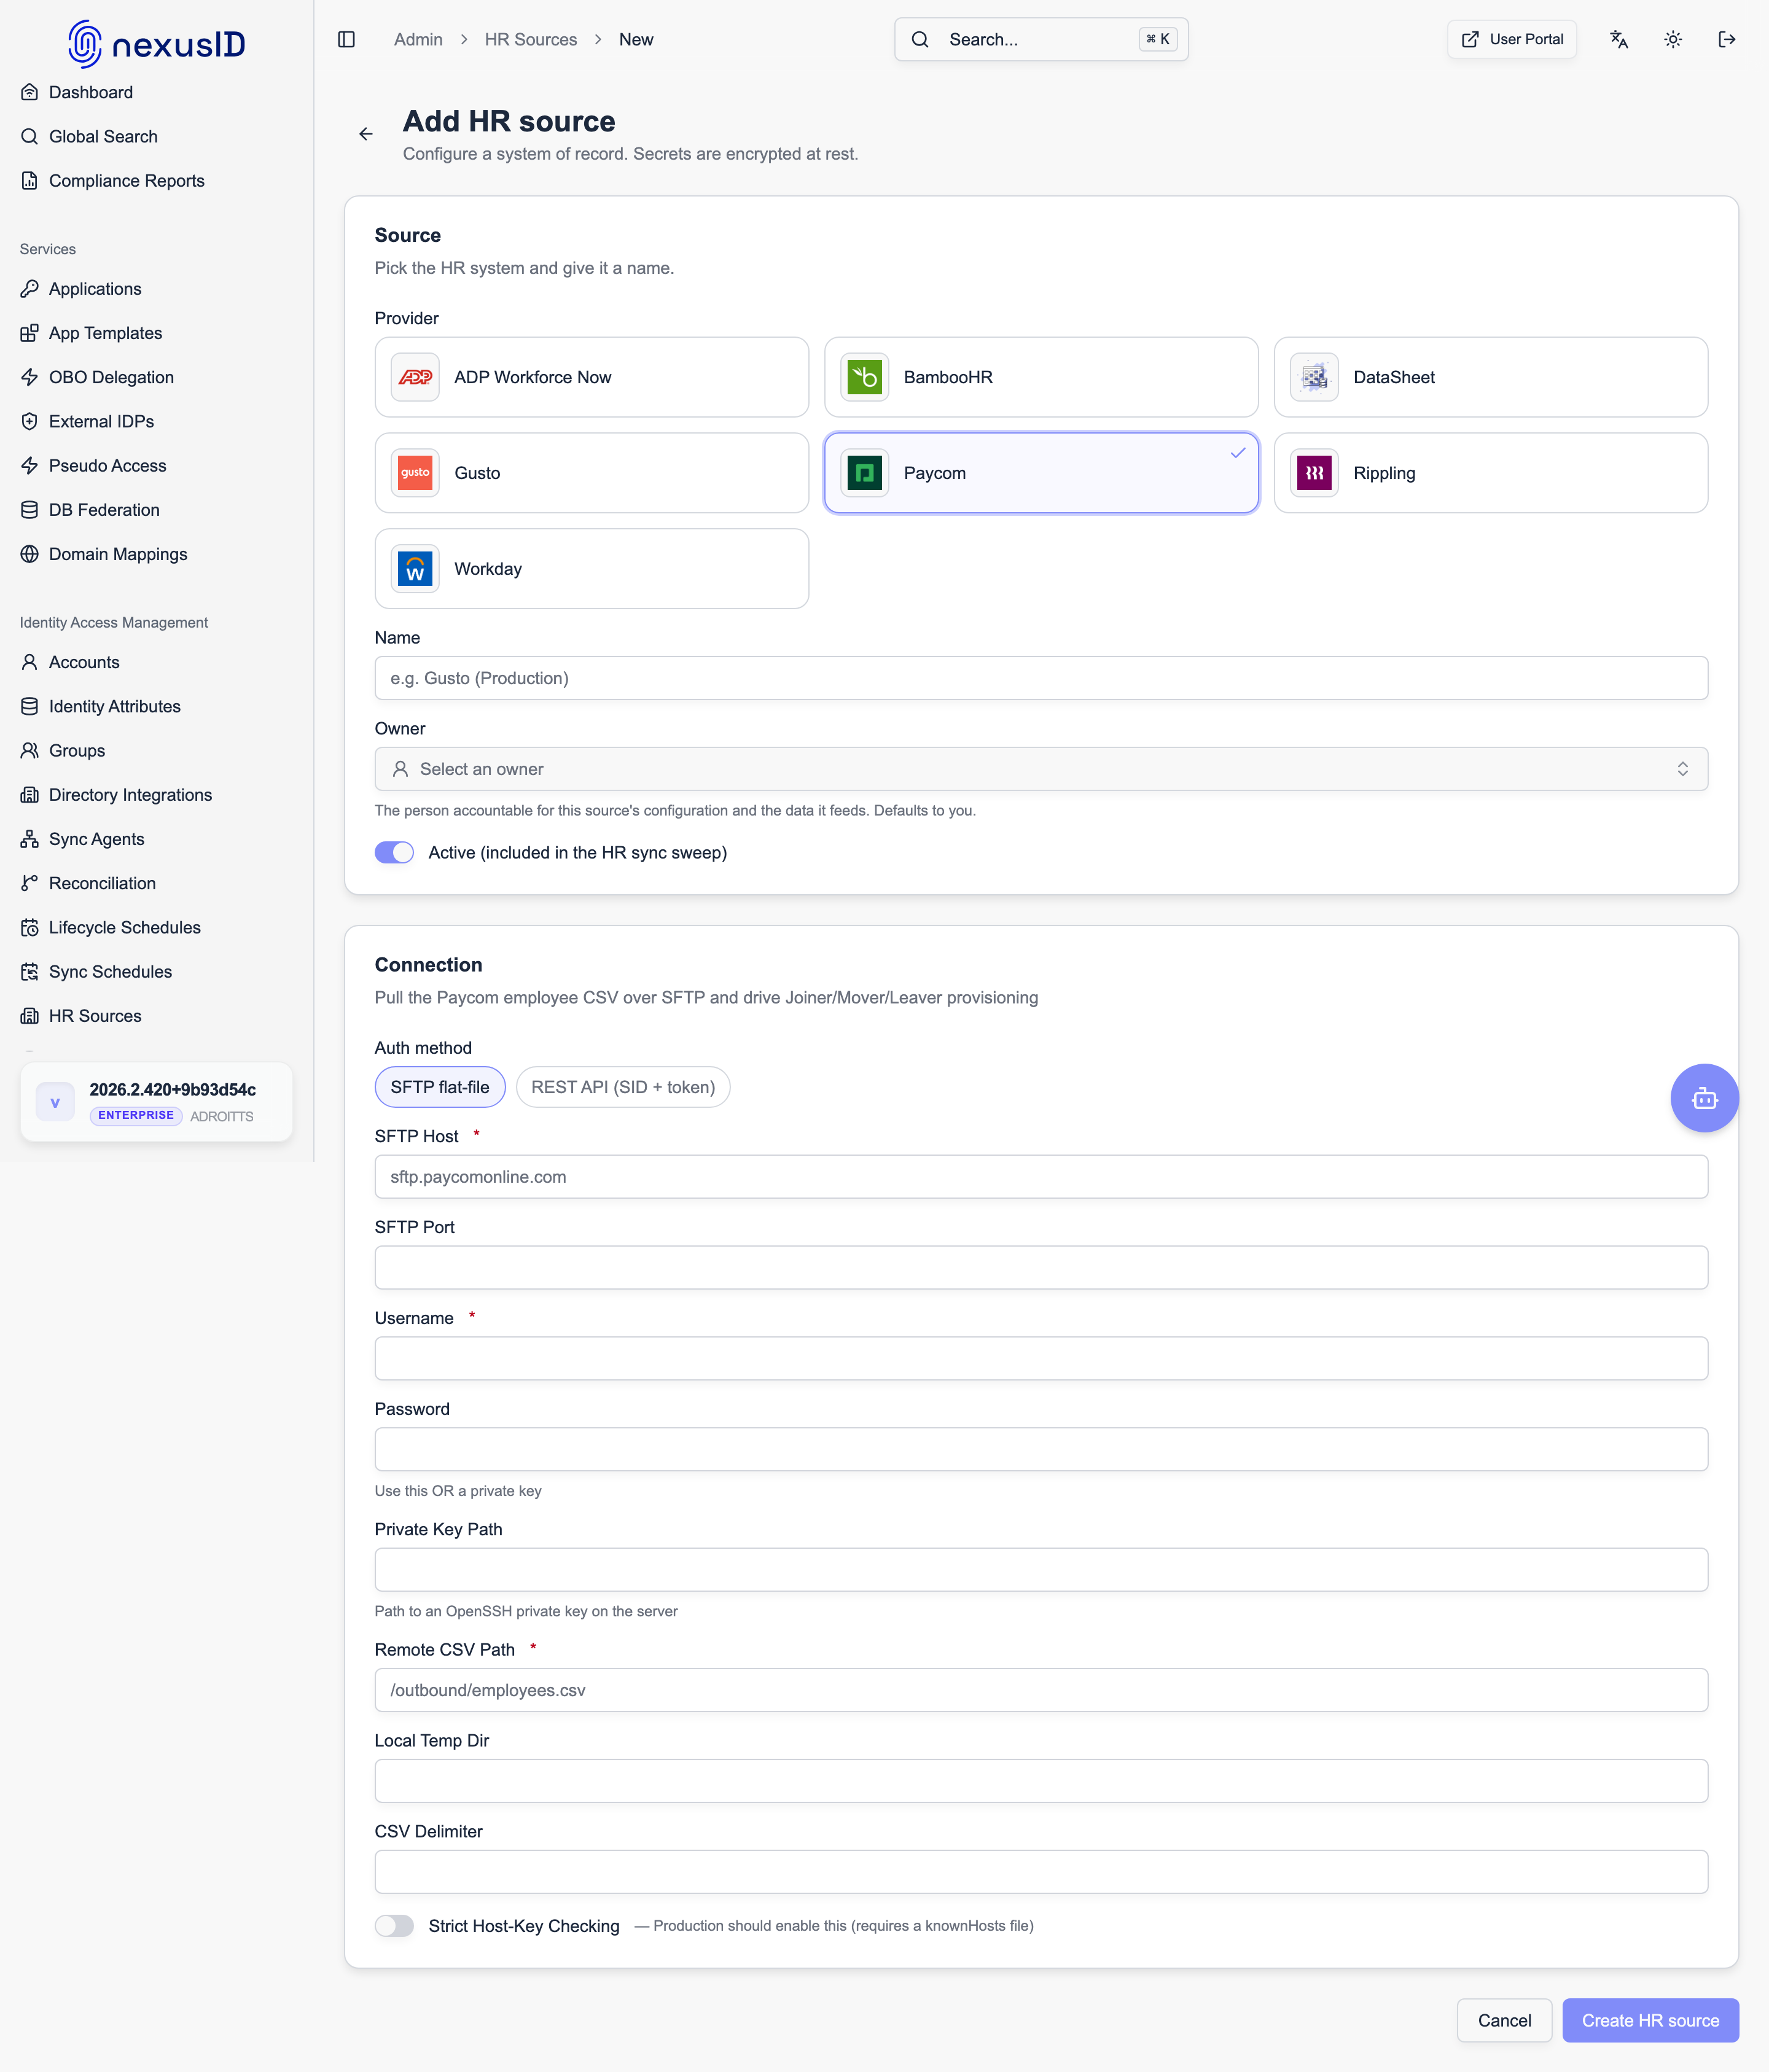Click the search magnifier icon
The height and width of the screenshot is (2072, 1769).
tap(920, 40)
